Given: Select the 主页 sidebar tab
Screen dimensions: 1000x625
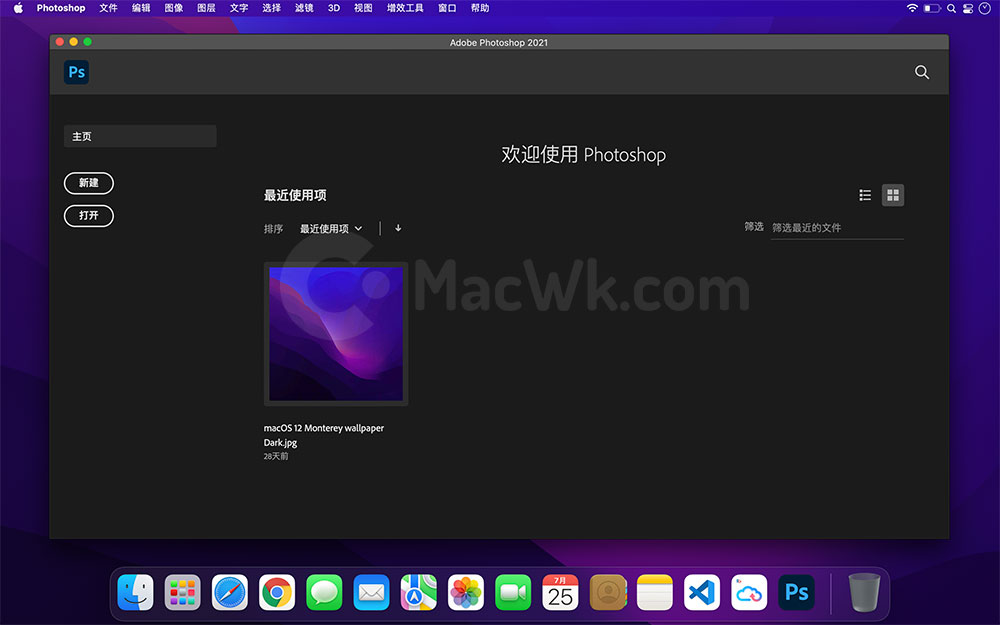Looking at the screenshot, I should coord(140,136).
